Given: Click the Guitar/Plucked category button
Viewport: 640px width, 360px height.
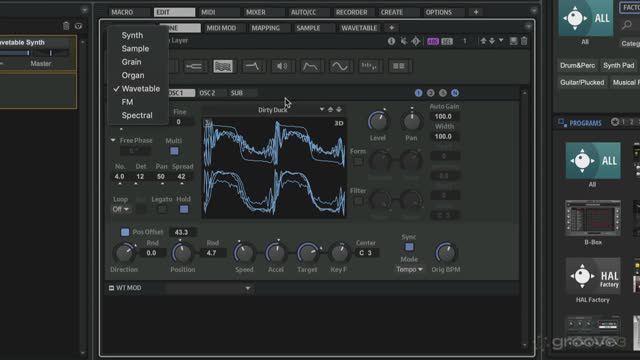Looking at the screenshot, I should 582,82.
